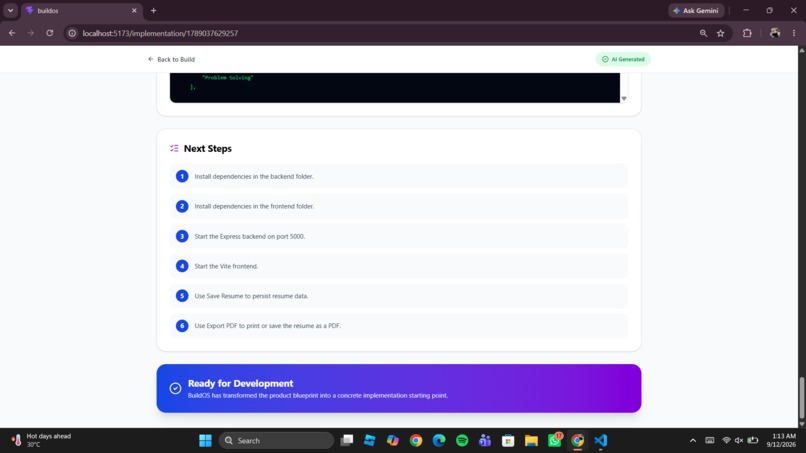The width and height of the screenshot is (806, 453).
Task: Open the Chrome profile avatar
Action: click(775, 33)
